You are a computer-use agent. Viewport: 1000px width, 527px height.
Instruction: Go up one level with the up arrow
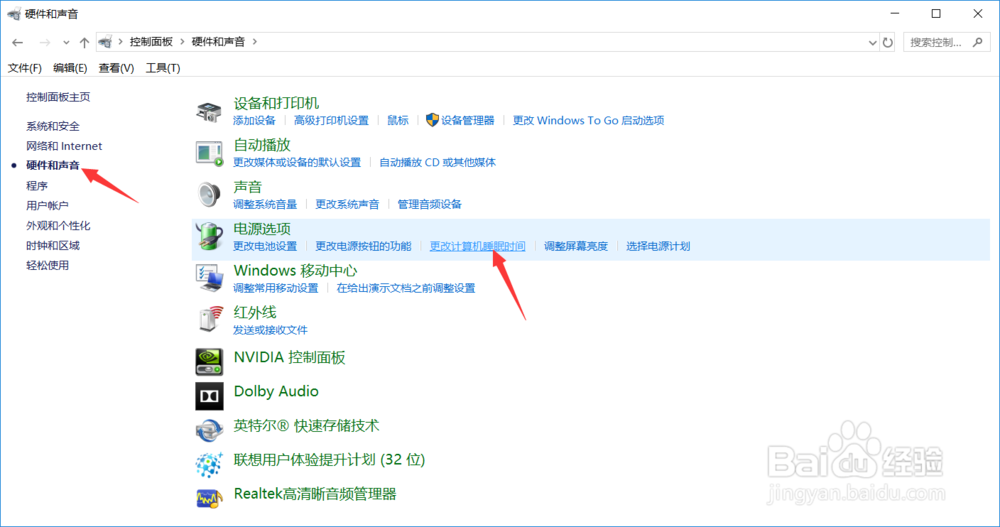[x=84, y=42]
